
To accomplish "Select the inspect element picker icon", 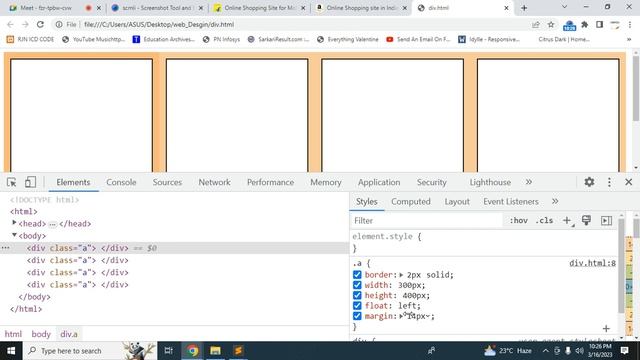I will [x=11, y=182].
